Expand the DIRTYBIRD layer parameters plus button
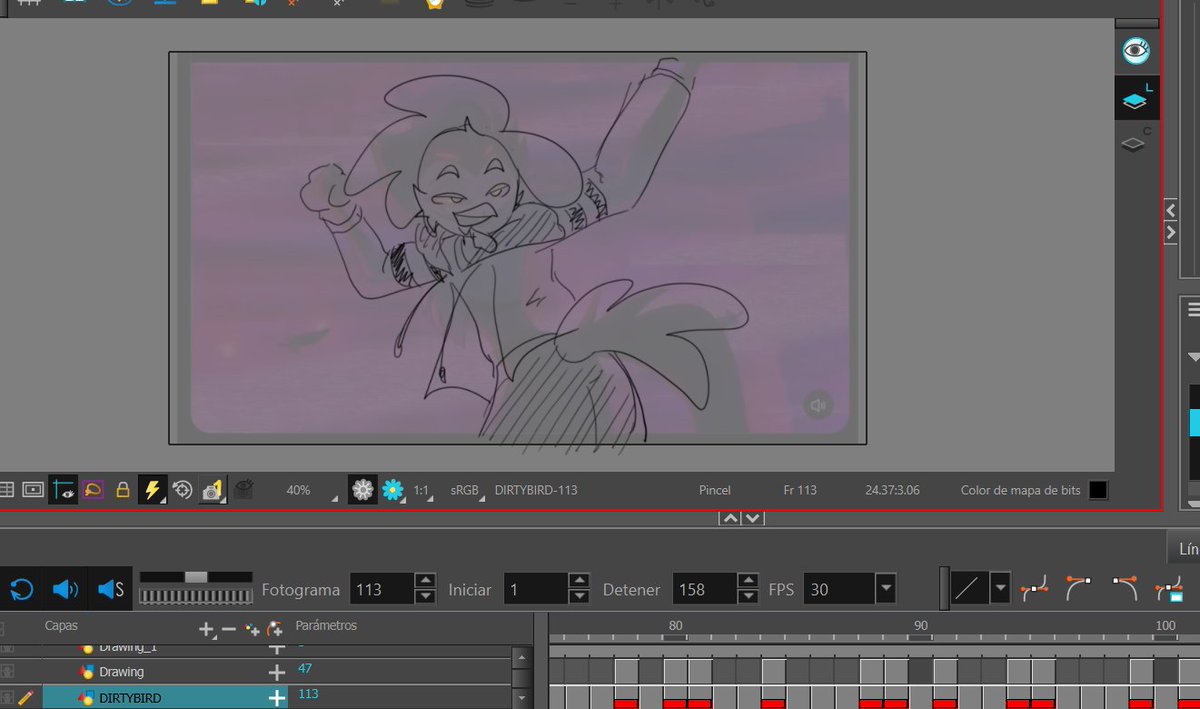Screen dimensions: 1200x709 [276, 698]
